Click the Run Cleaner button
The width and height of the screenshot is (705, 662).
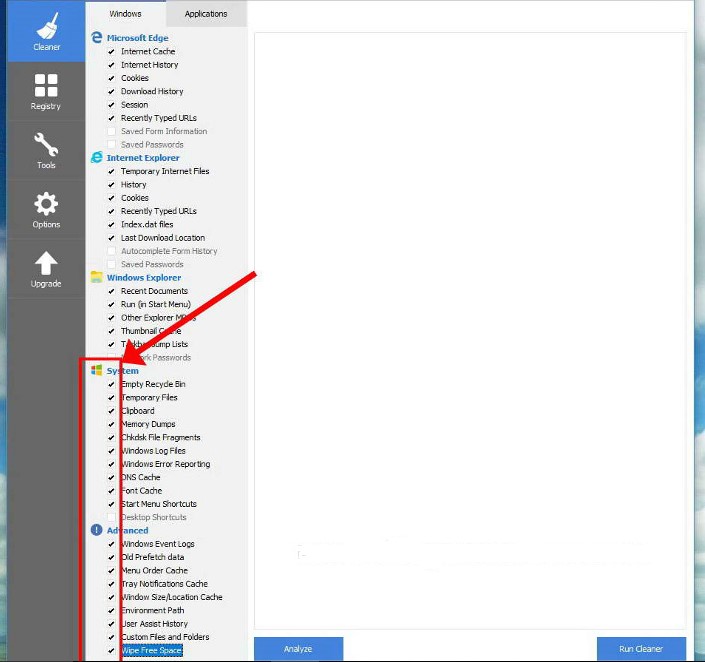641,649
